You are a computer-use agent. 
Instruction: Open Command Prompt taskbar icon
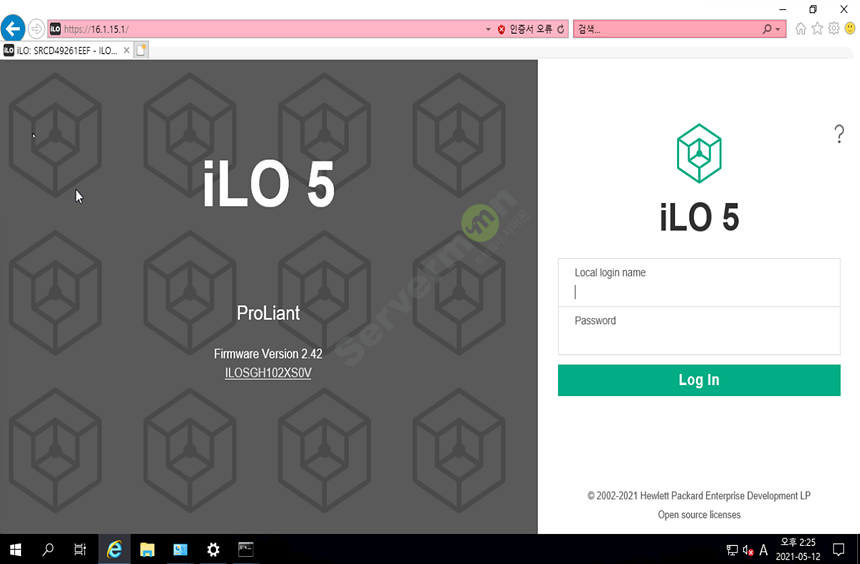point(246,549)
